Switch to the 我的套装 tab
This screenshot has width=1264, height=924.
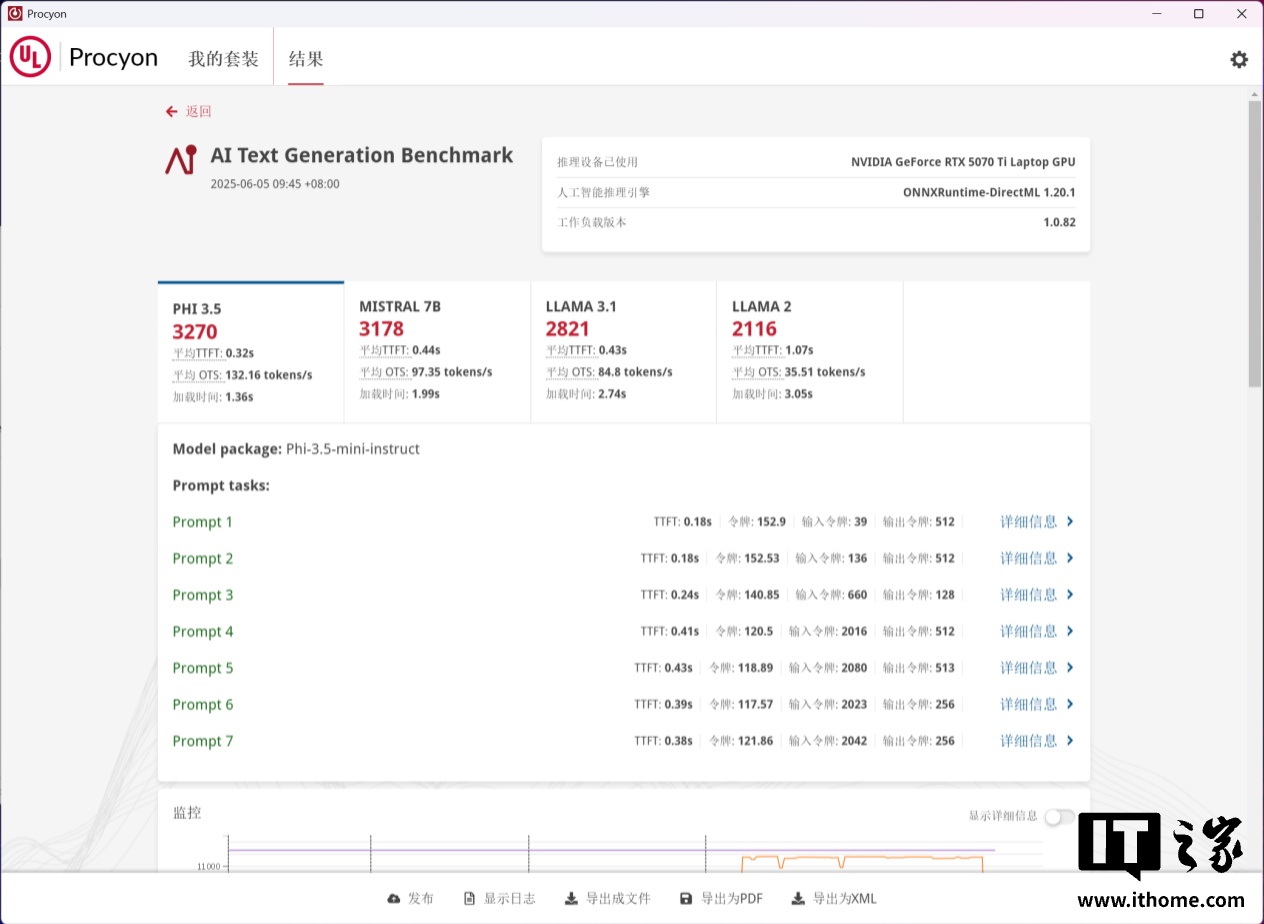click(223, 59)
